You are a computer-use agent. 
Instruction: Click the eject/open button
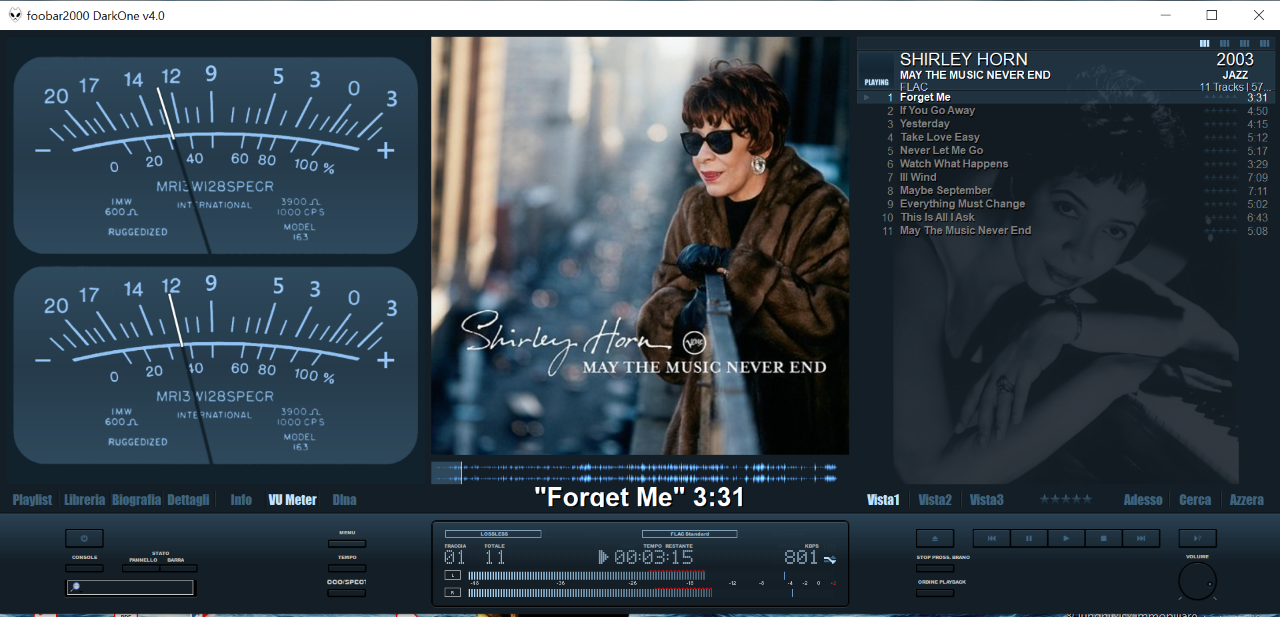pyautogui.click(x=935, y=538)
